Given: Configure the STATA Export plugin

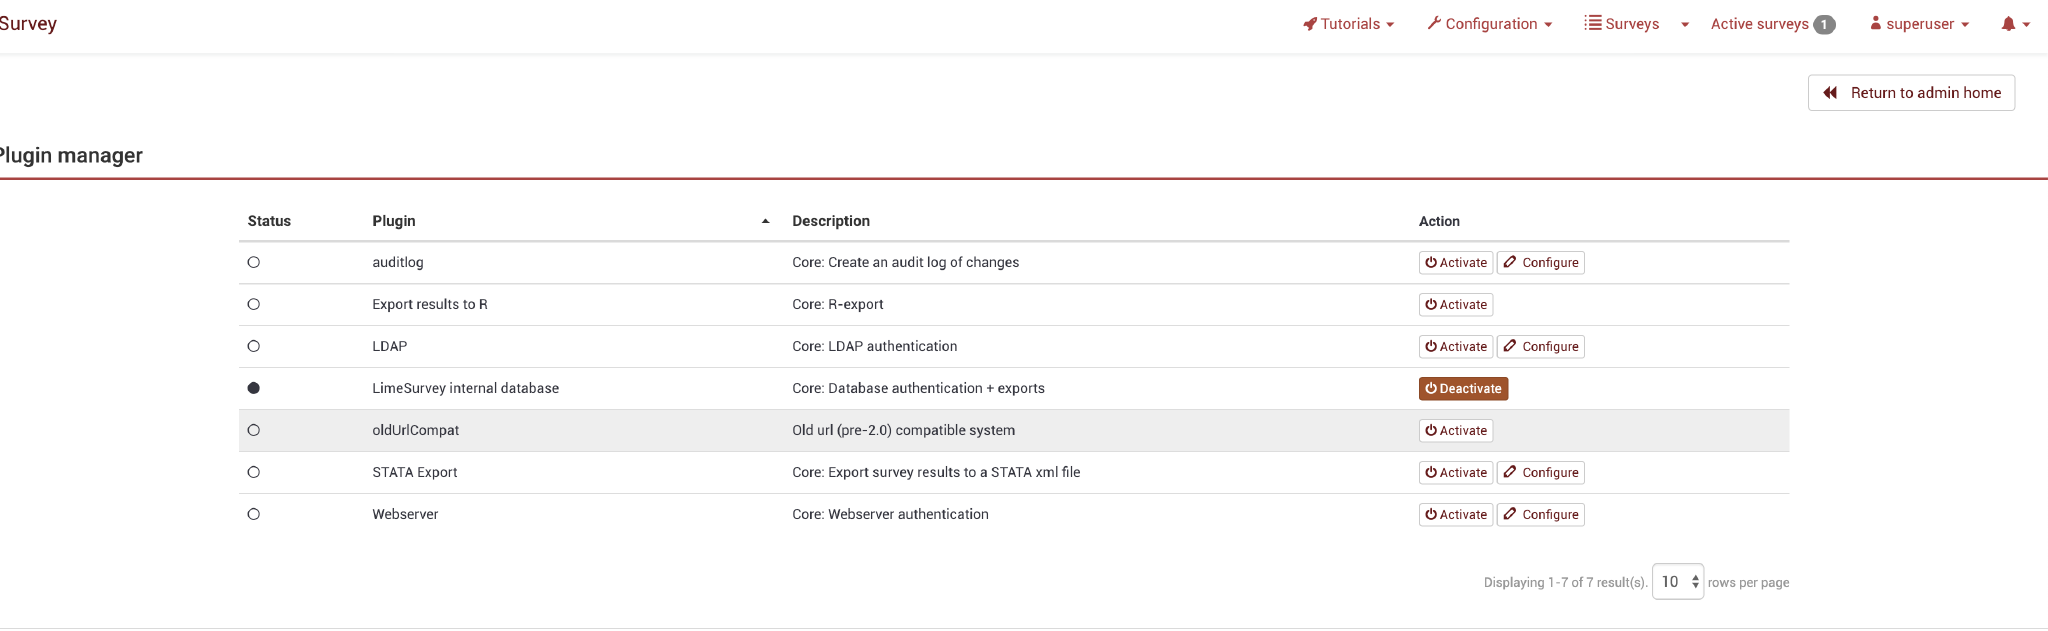Looking at the screenshot, I should 1540,472.
